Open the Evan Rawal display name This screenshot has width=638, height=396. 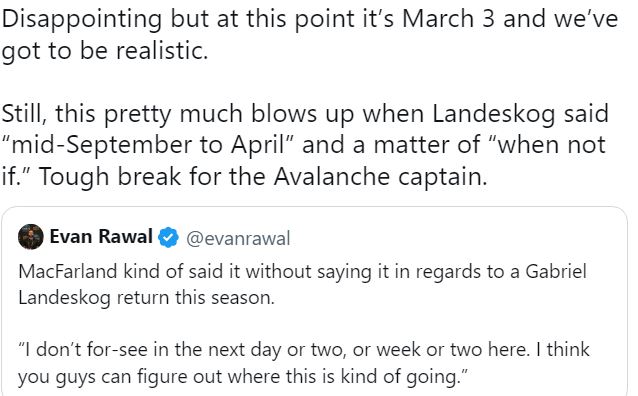tap(101, 236)
